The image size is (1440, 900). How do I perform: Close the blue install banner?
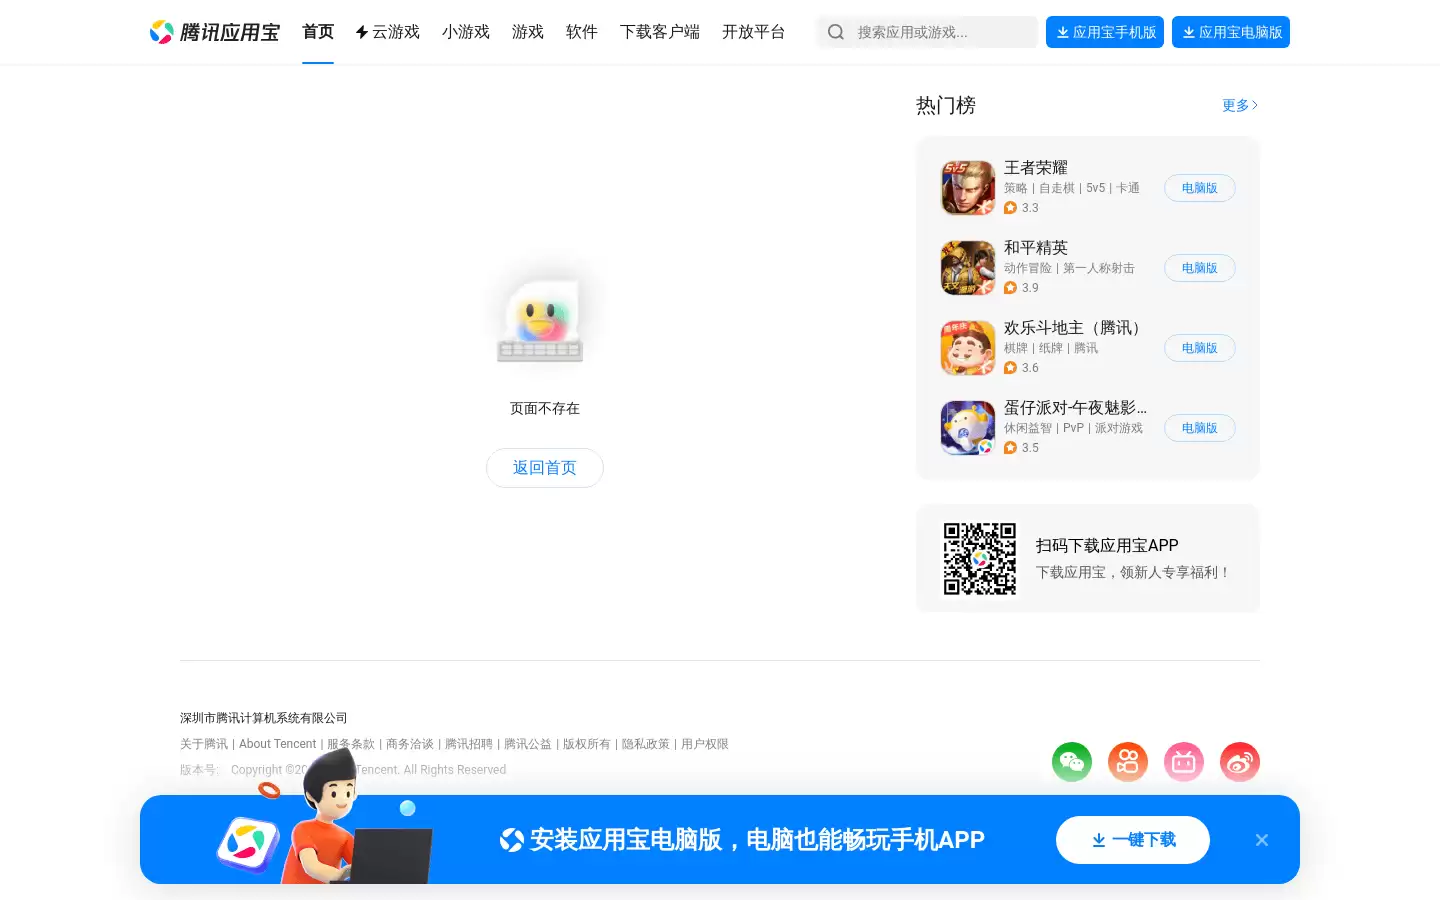tap(1262, 840)
